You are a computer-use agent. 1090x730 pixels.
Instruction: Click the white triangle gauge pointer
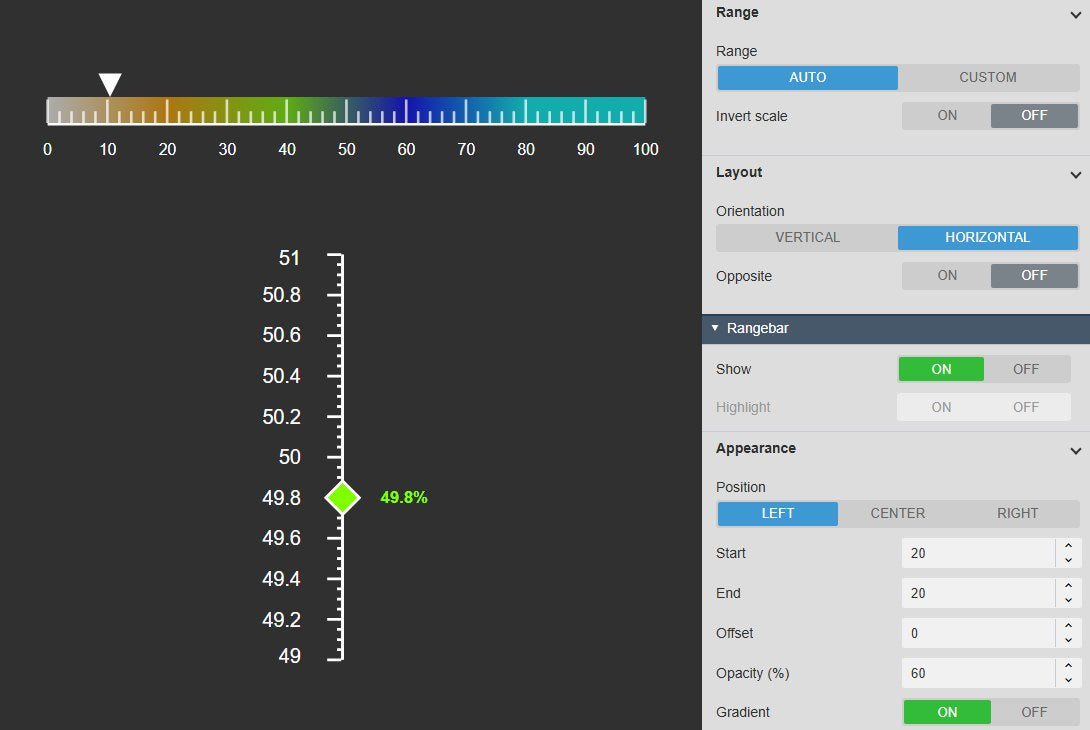[110, 83]
